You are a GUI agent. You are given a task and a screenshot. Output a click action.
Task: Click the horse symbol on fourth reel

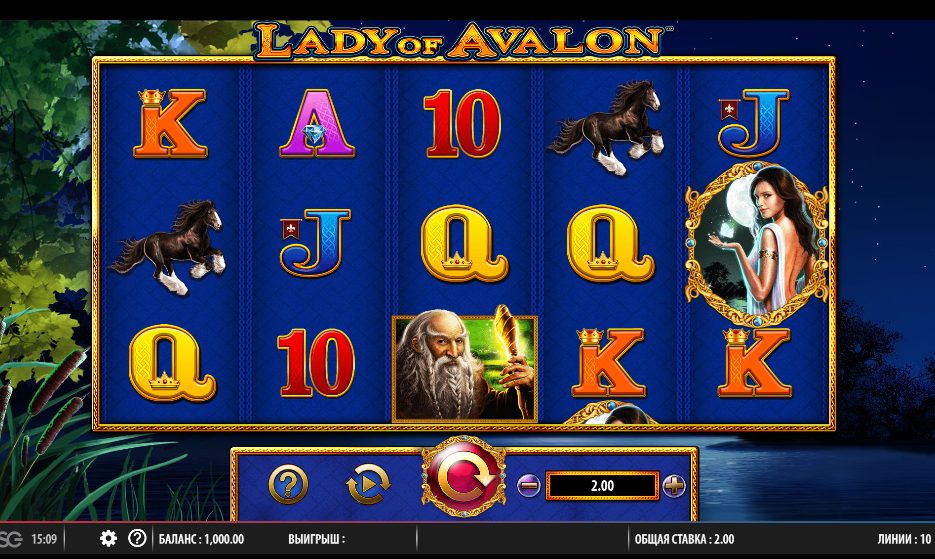pos(608,127)
